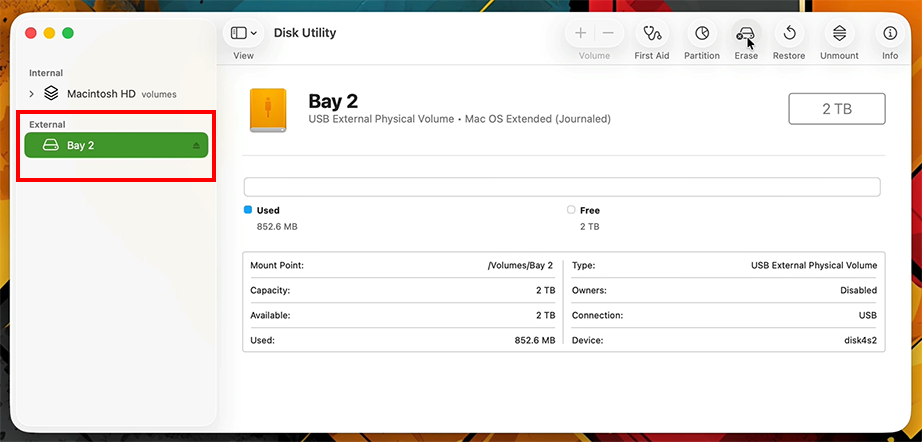Image resolution: width=922 pixels, height=442 pixels.
Task: Click the blue Used color swatch
Action: point(248,210)
